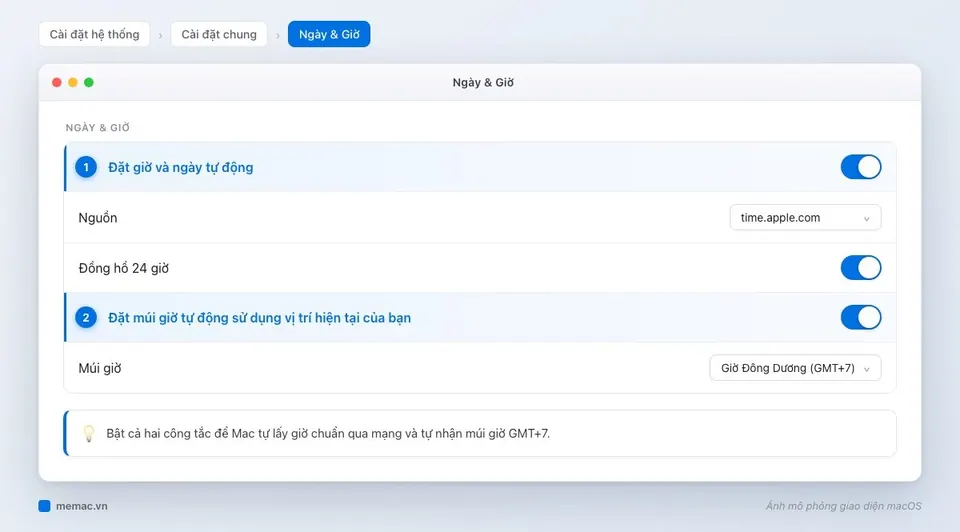The image size is (960, 532).
Task: Close the Ngày & Giờ window
Action: click(57, 83)
